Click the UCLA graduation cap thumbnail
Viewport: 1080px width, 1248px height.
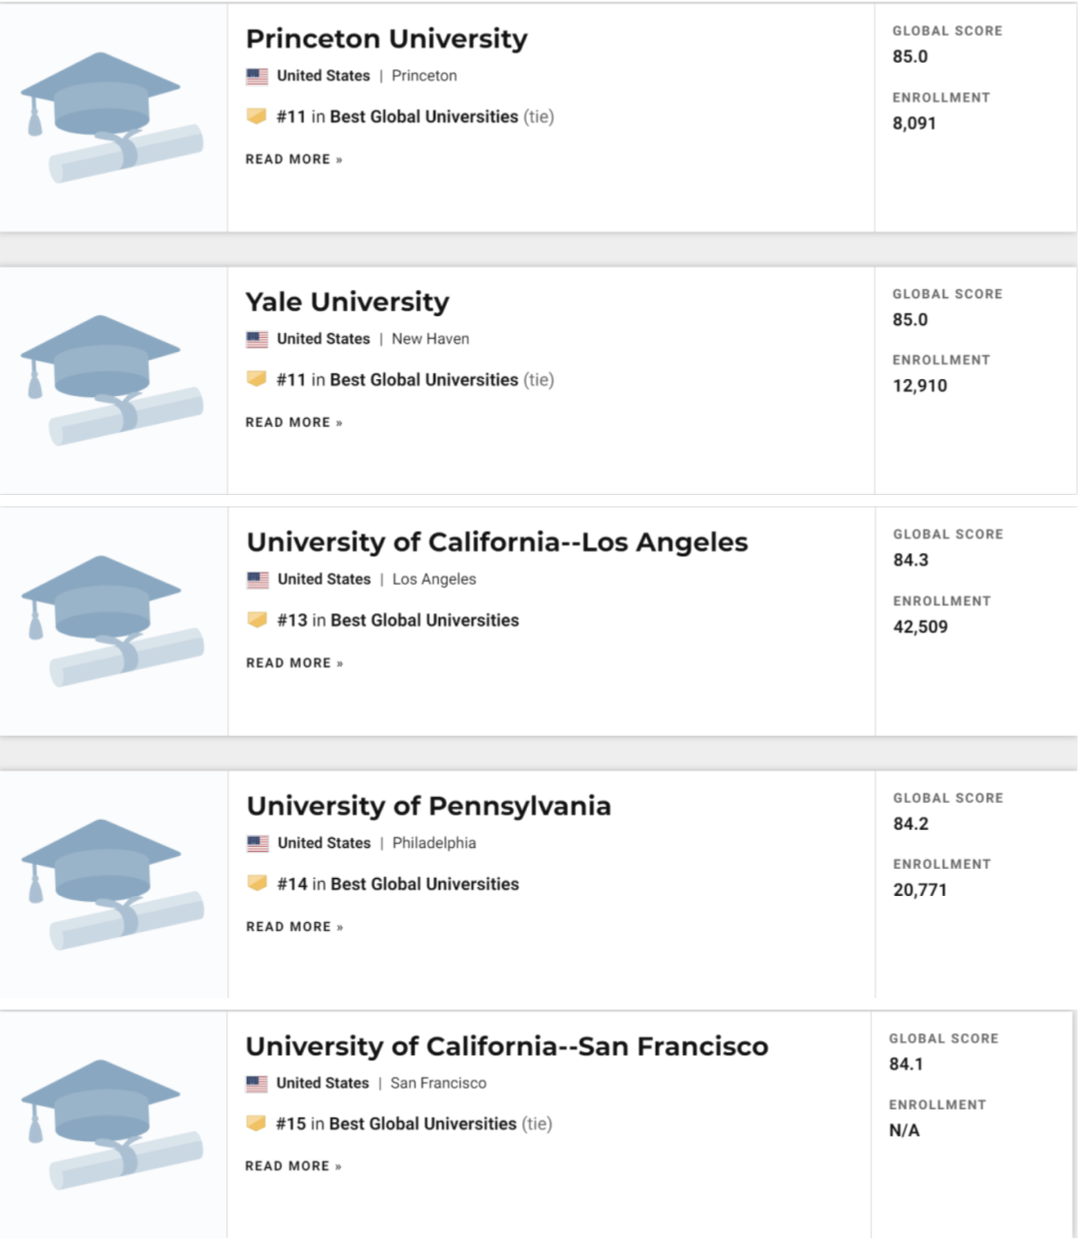[112, 621]
